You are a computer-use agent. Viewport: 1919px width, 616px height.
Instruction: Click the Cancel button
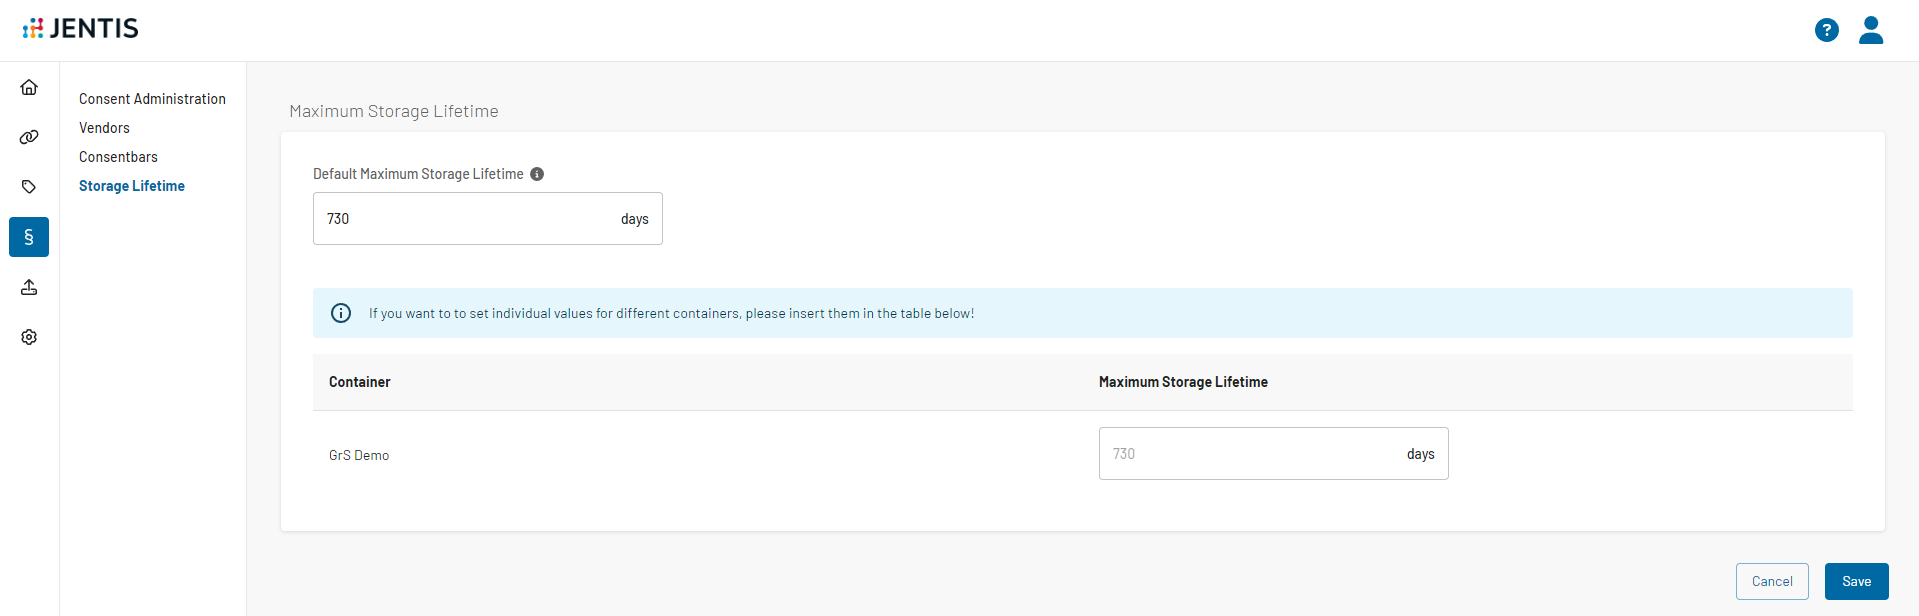(1771, 581)
